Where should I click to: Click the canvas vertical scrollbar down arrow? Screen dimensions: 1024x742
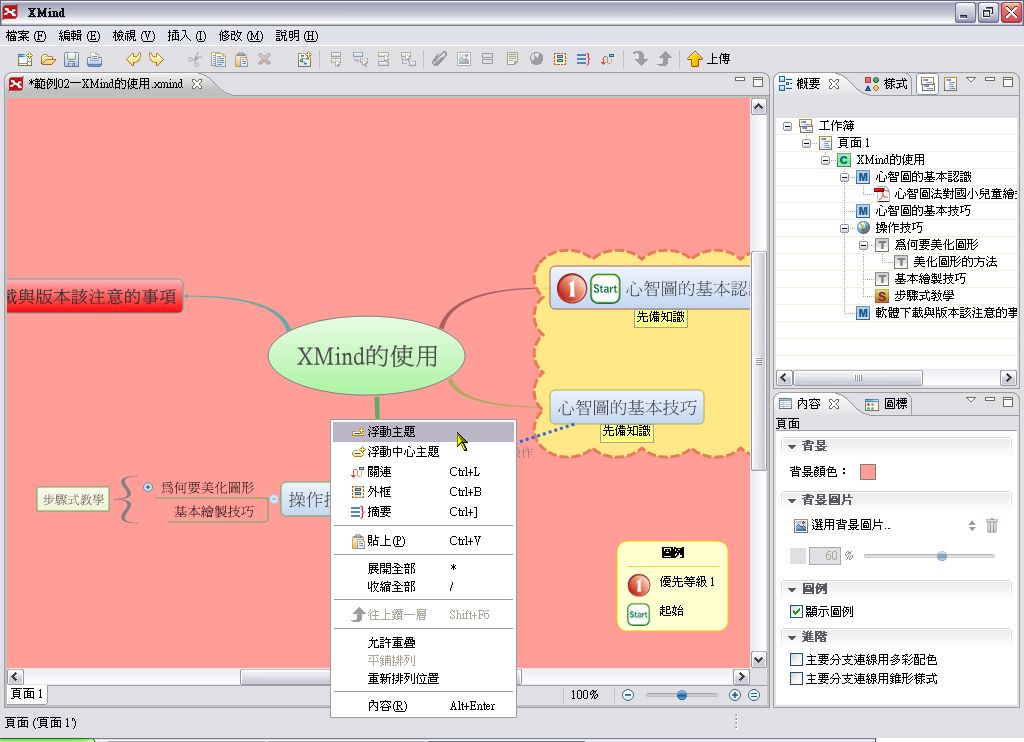(758, 660)
